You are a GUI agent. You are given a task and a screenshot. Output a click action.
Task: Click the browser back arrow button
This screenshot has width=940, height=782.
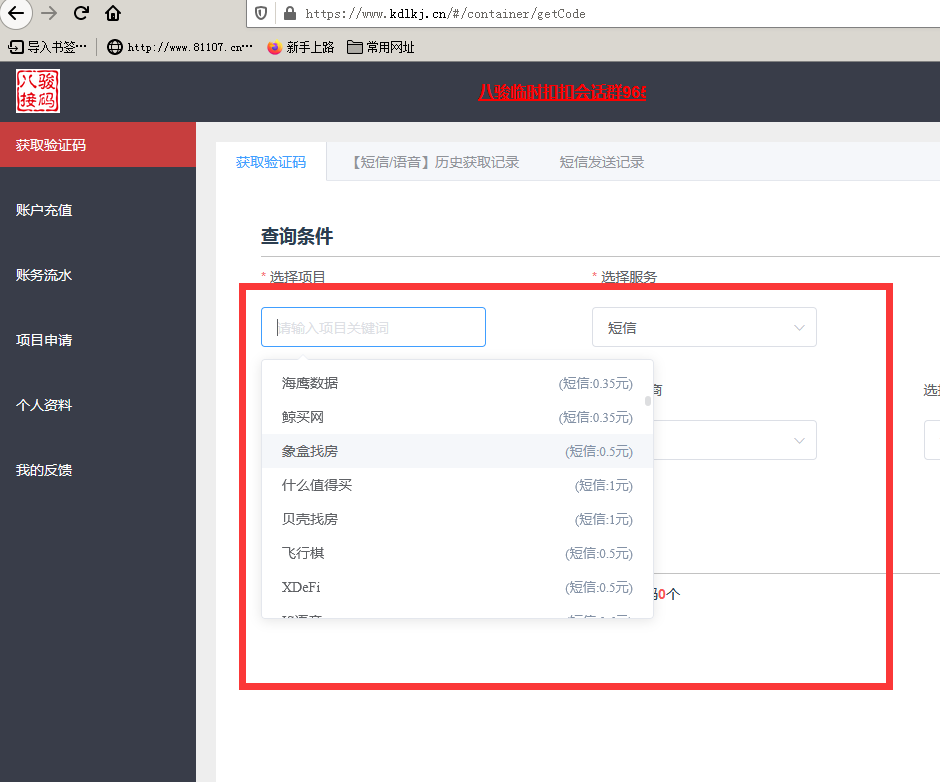pos(17,14)
